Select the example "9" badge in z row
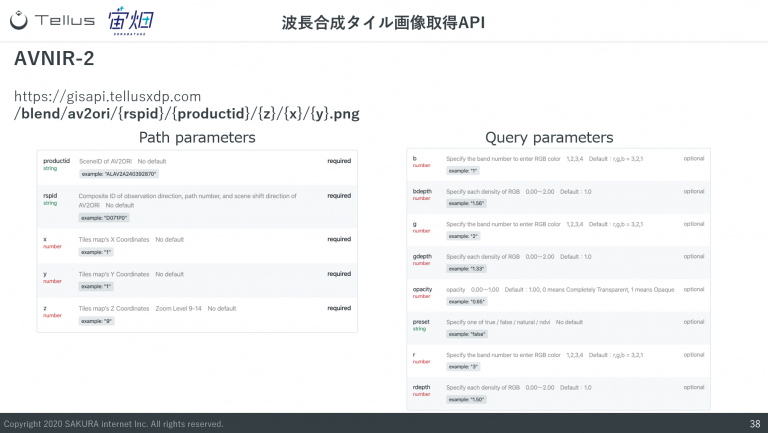The height and width of the screenshot is (433, 768). 96,321
